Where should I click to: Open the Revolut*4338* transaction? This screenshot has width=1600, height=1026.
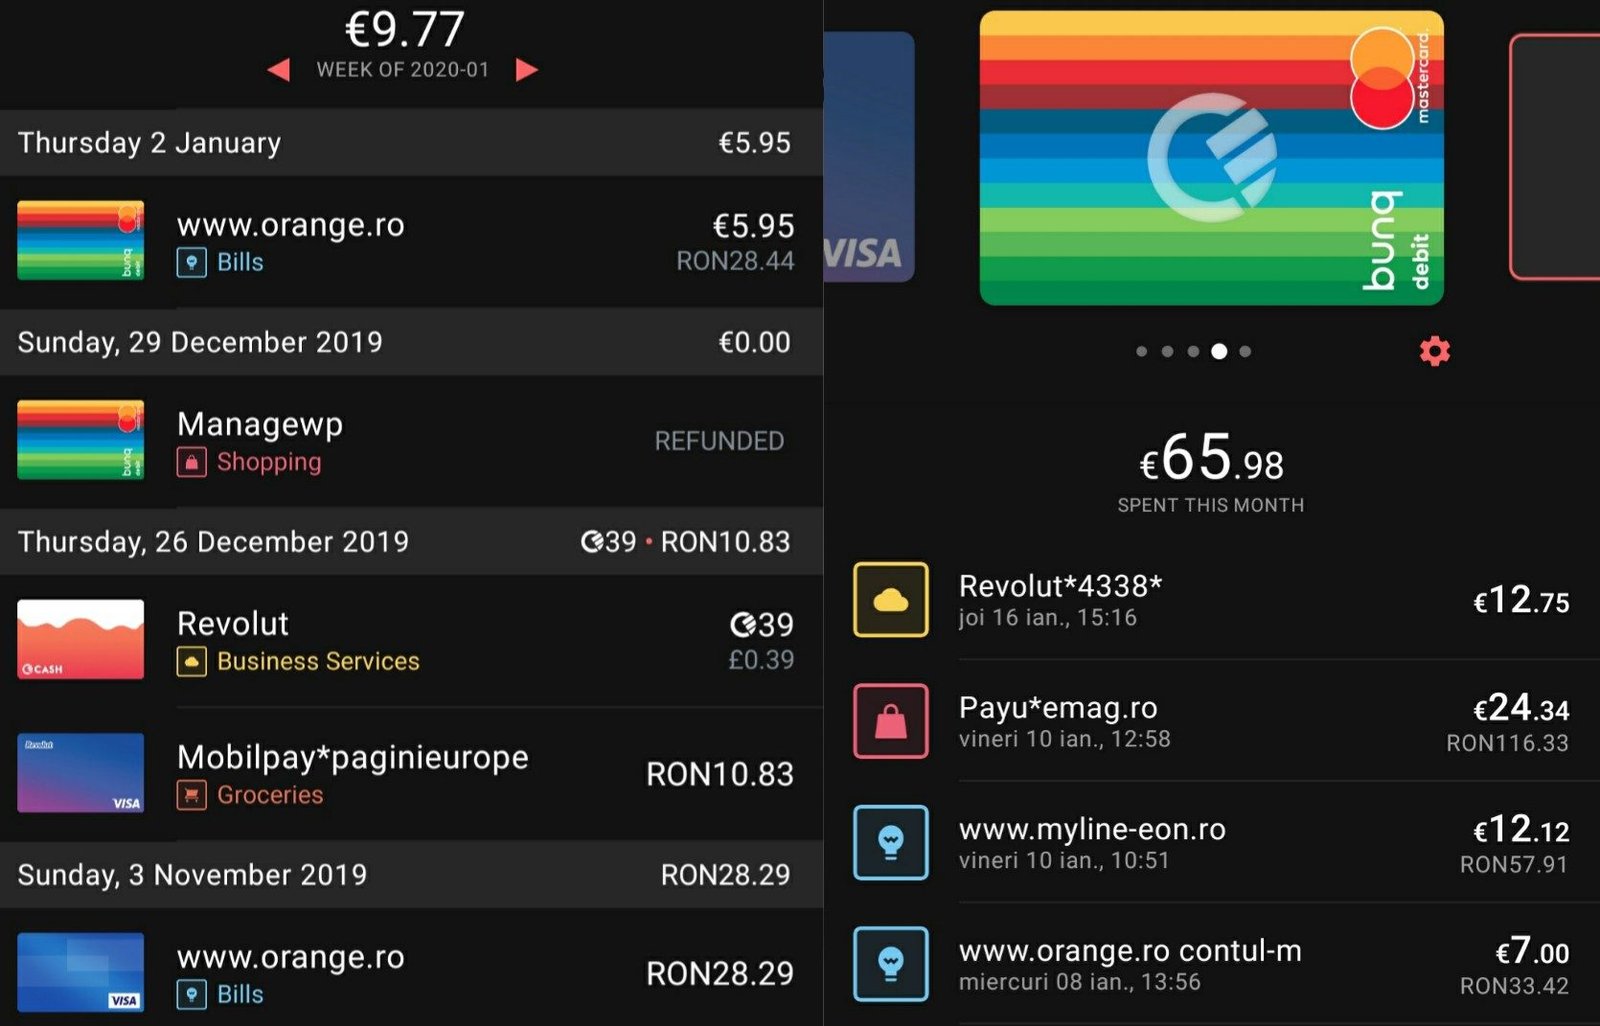pos(1212,600)
